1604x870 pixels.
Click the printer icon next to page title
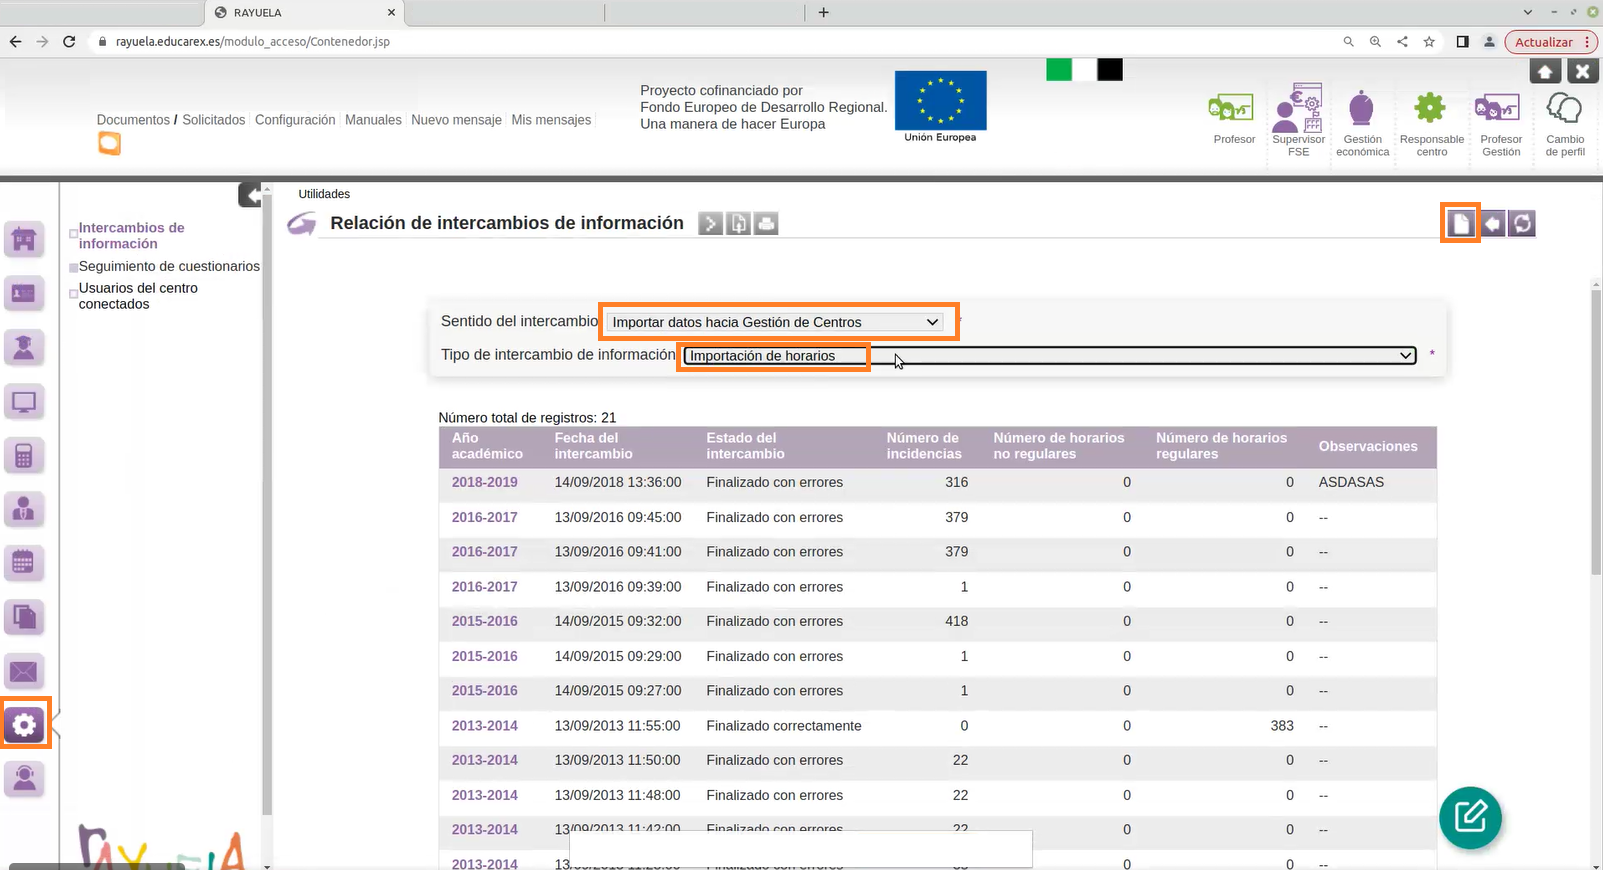(766, 224)
